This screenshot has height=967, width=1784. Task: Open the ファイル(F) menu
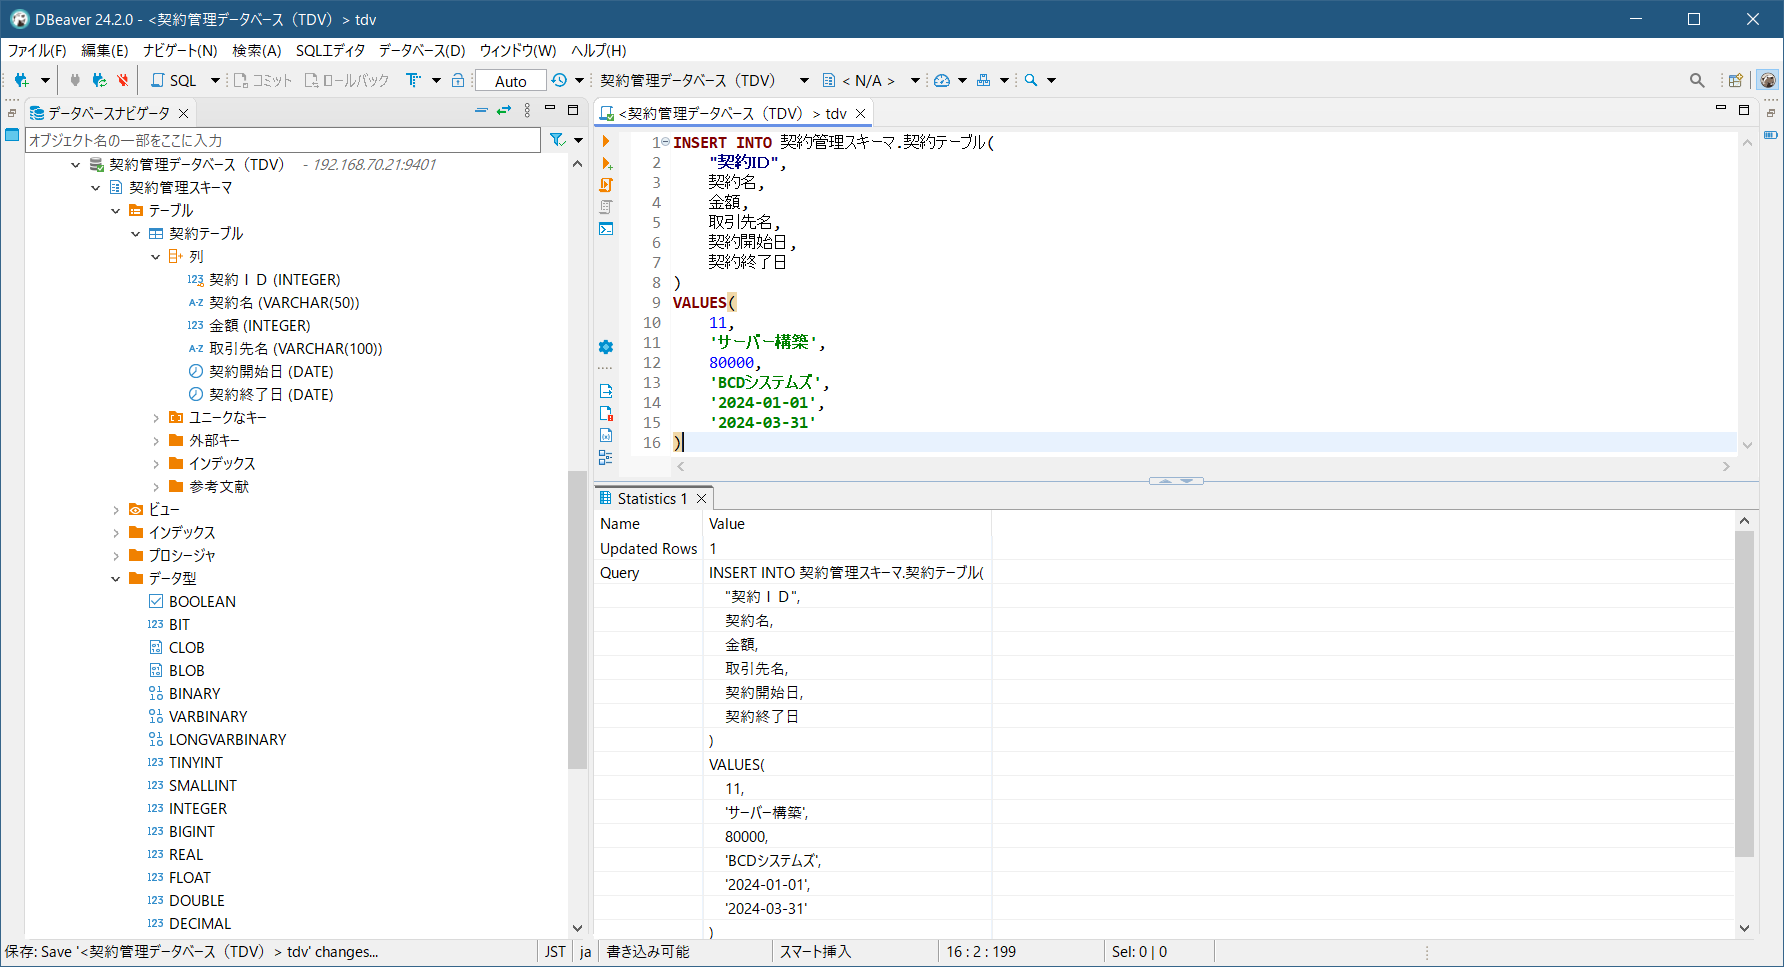(x=37, y=50)
